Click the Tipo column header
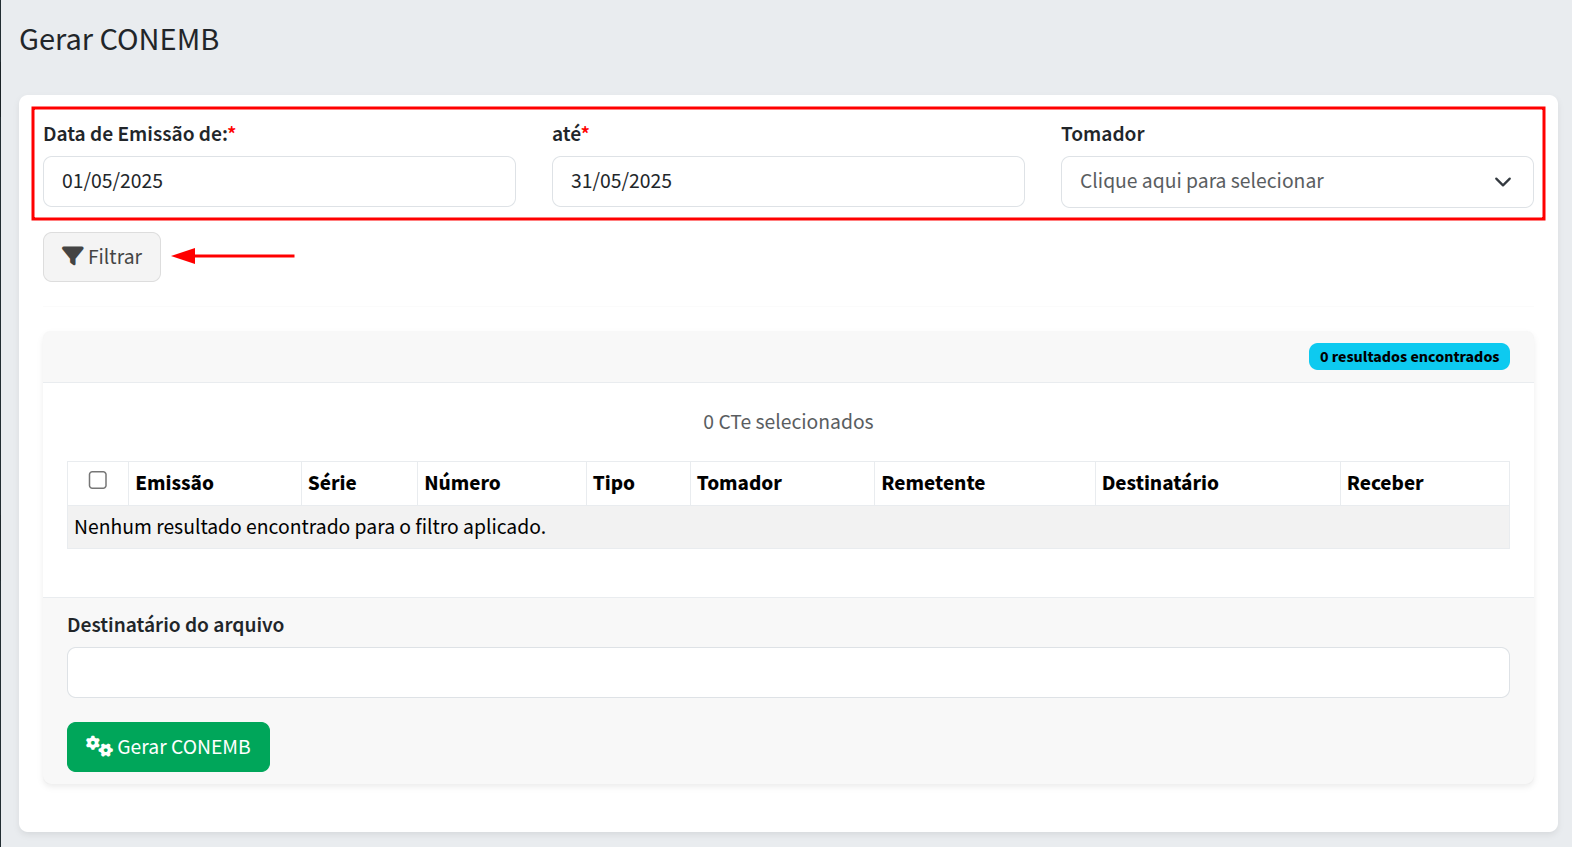This screenshot has width=1572, height=847. coord(613,483)
